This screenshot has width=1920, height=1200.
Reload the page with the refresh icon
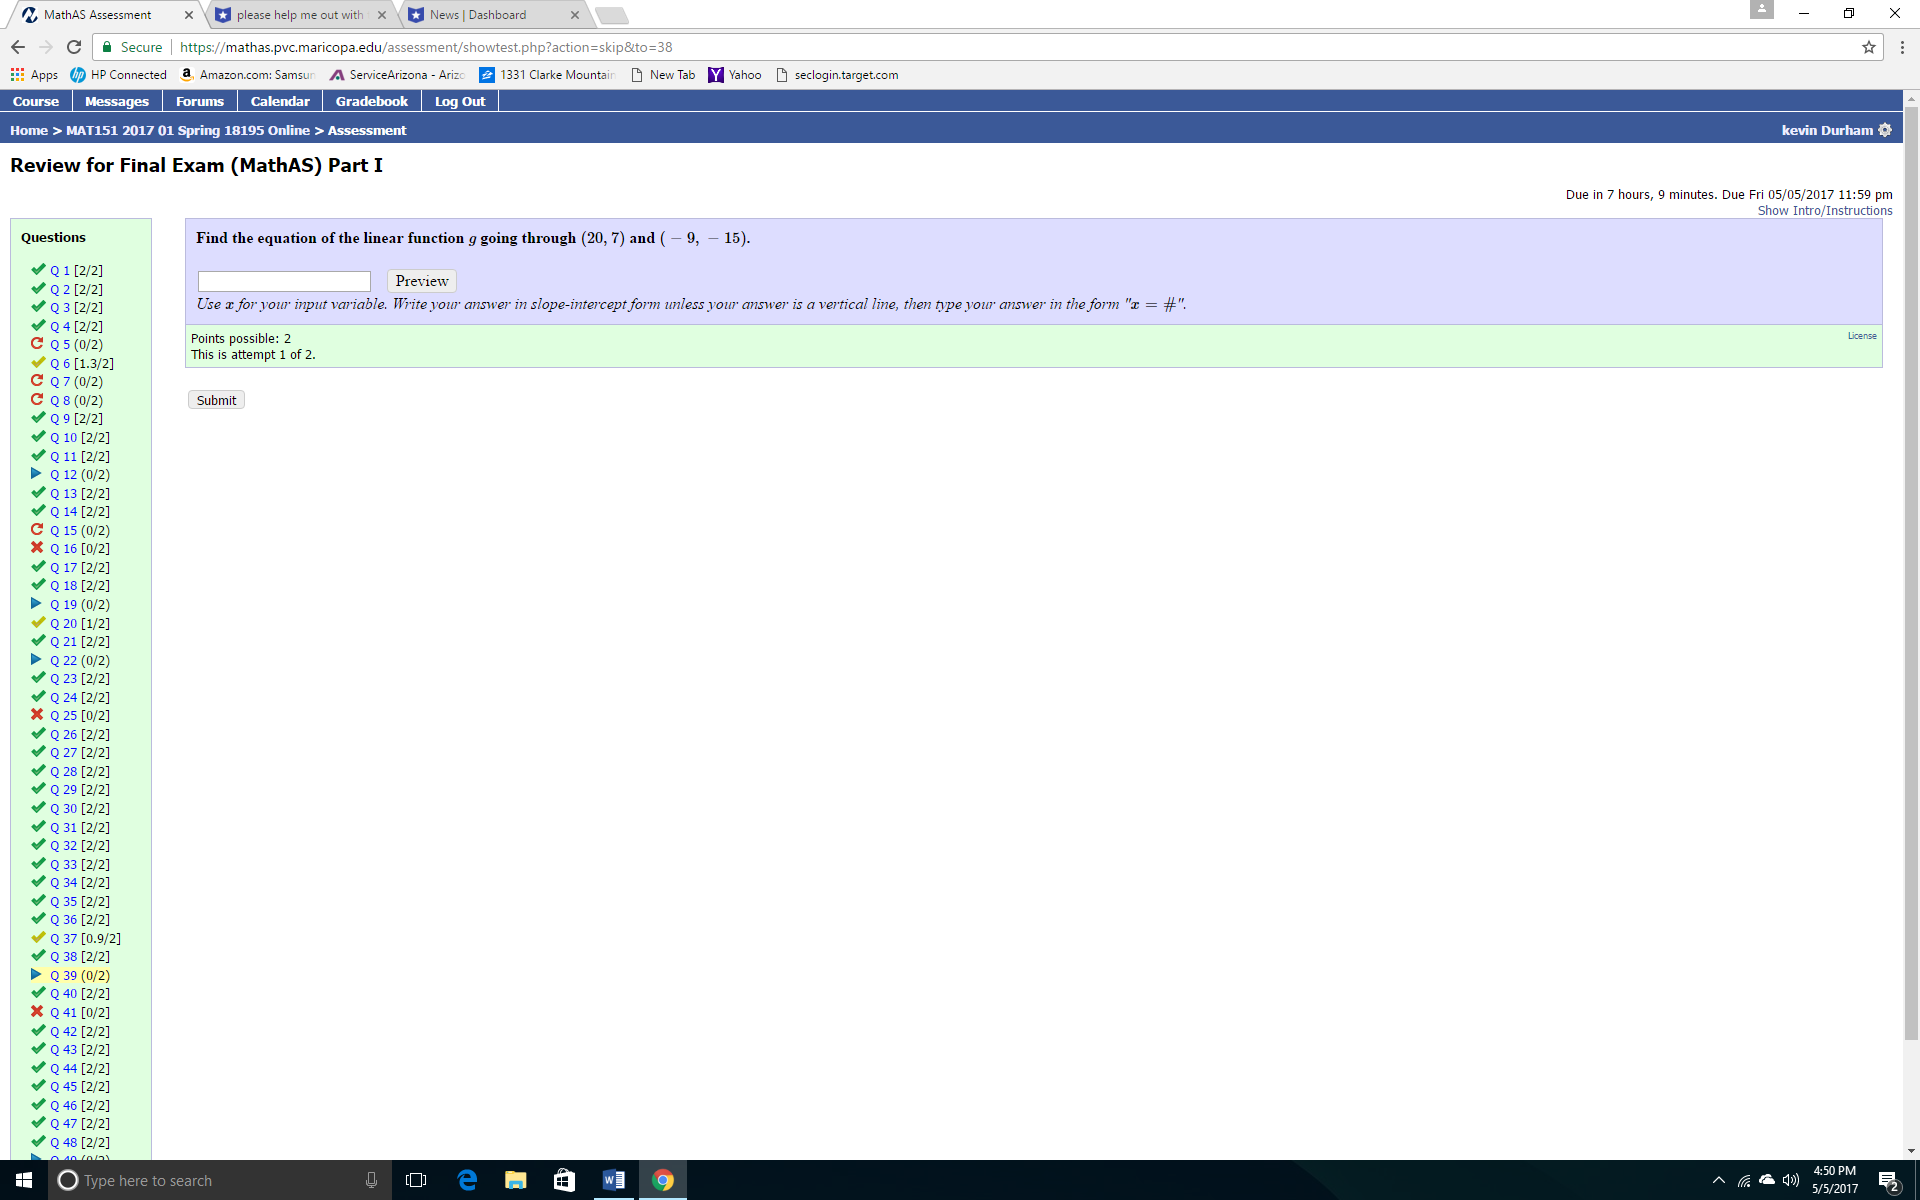(74, 47)
